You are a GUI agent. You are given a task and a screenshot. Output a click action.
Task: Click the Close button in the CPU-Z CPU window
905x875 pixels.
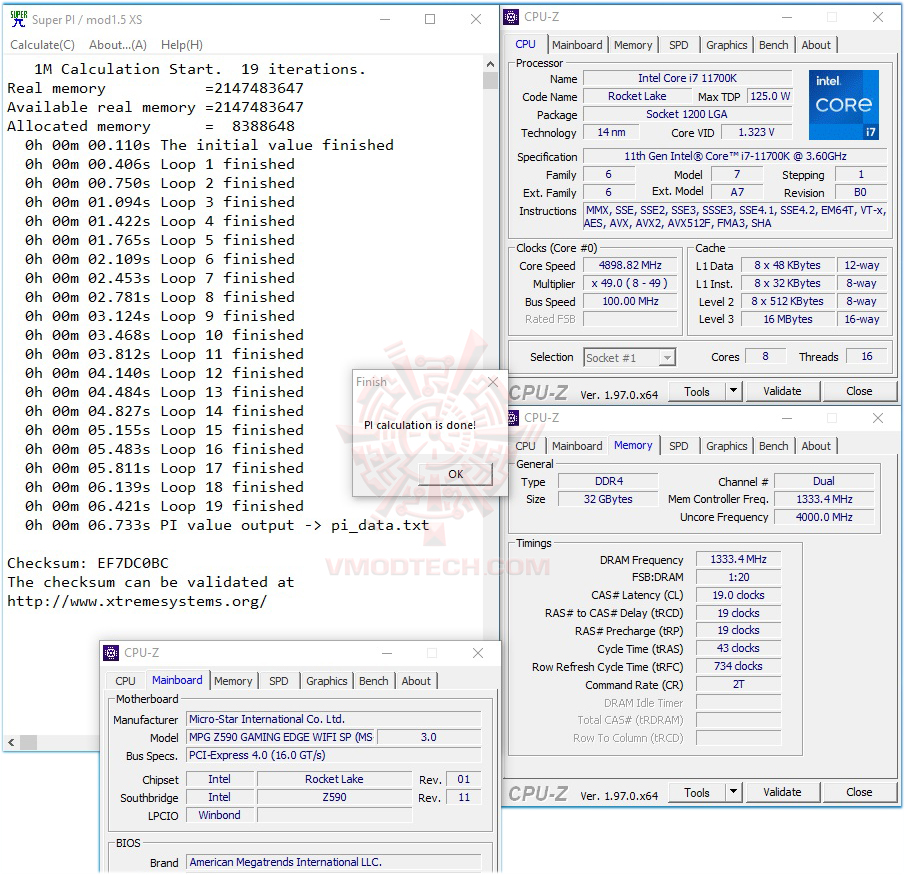859,391
